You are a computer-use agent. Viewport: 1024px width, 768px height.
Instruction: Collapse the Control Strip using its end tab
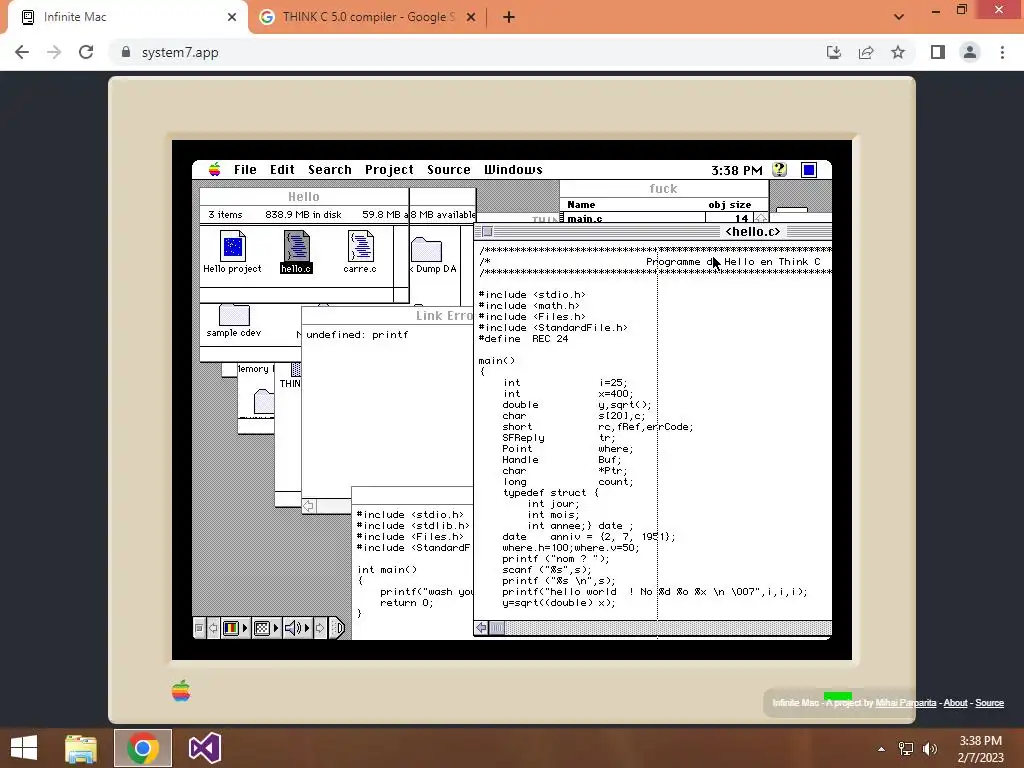(x=336, y=628)
